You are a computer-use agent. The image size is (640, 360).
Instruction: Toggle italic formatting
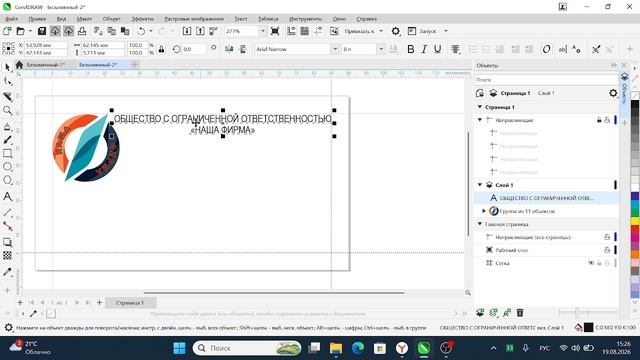(424, 49)
